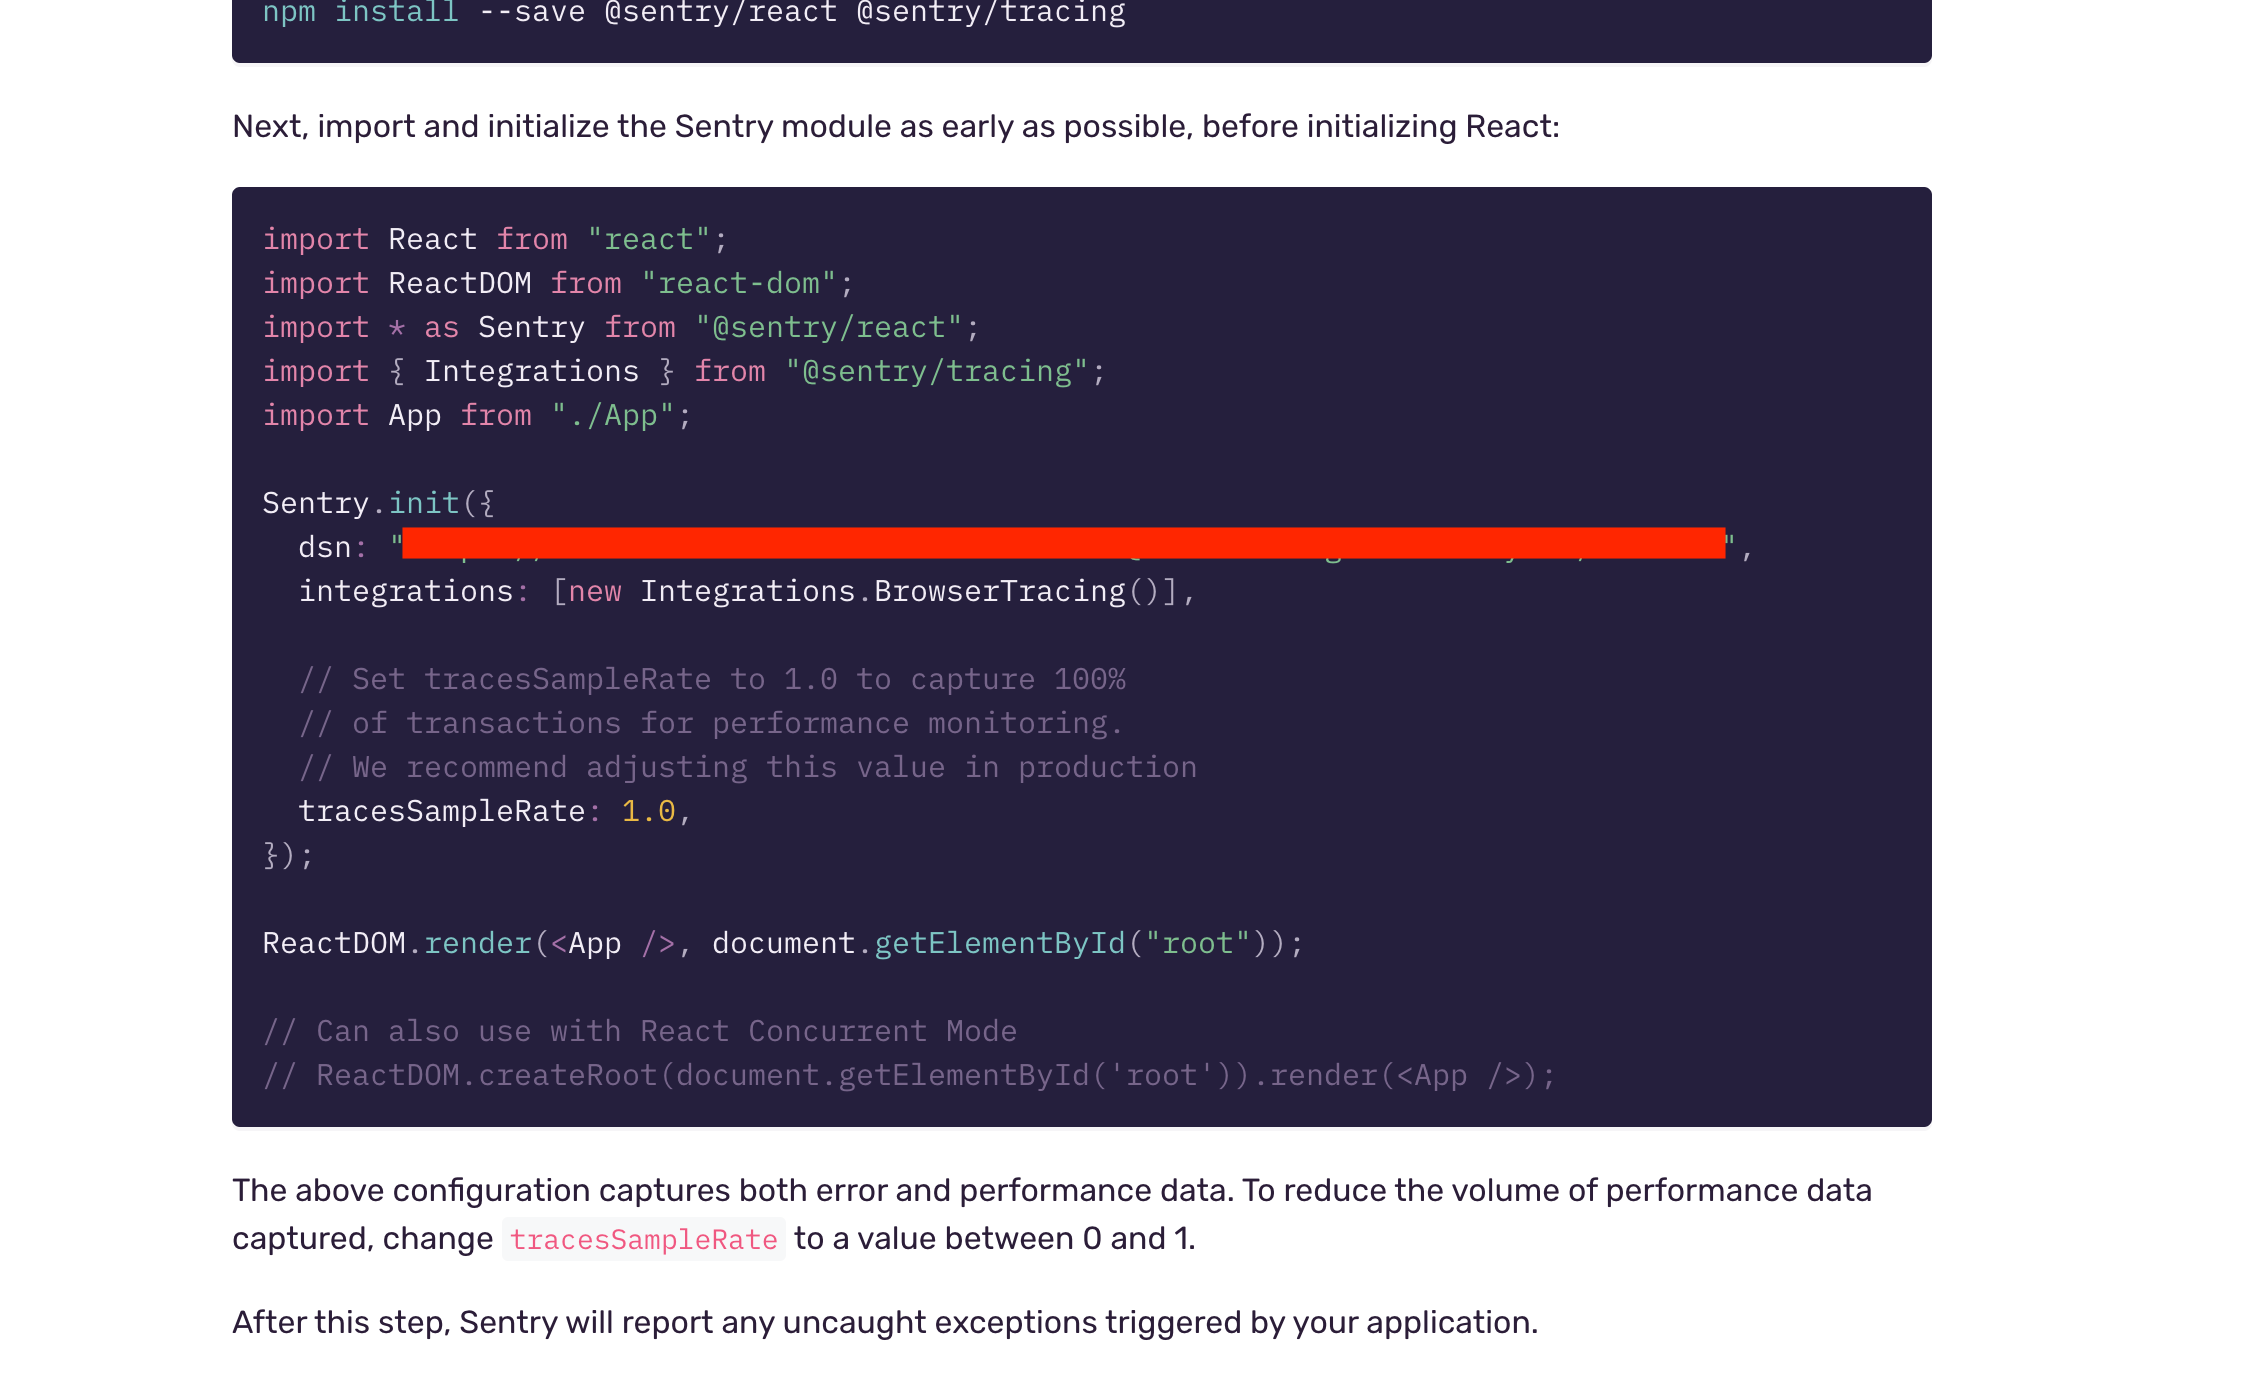Image resolution: width=2244 pixels, height=1390 pixels.
Task: Click the redacted red dsn value
Action: [x=1063, y=543]
